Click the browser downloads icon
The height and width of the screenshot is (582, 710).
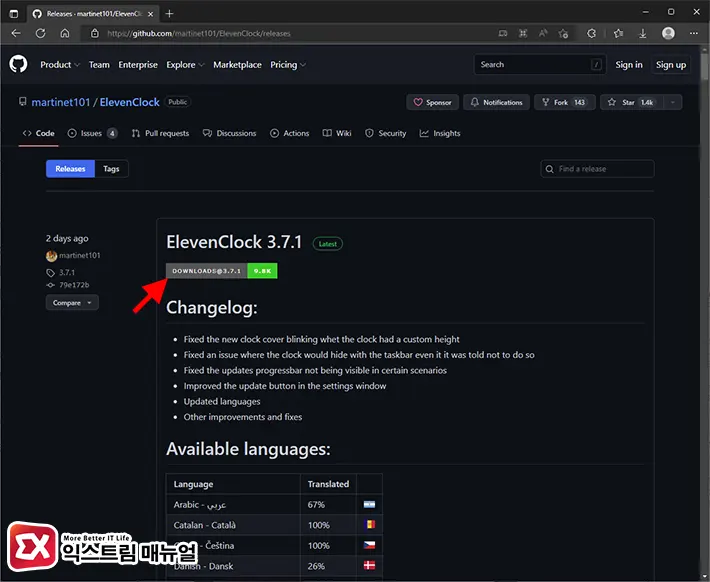point(643,33)
